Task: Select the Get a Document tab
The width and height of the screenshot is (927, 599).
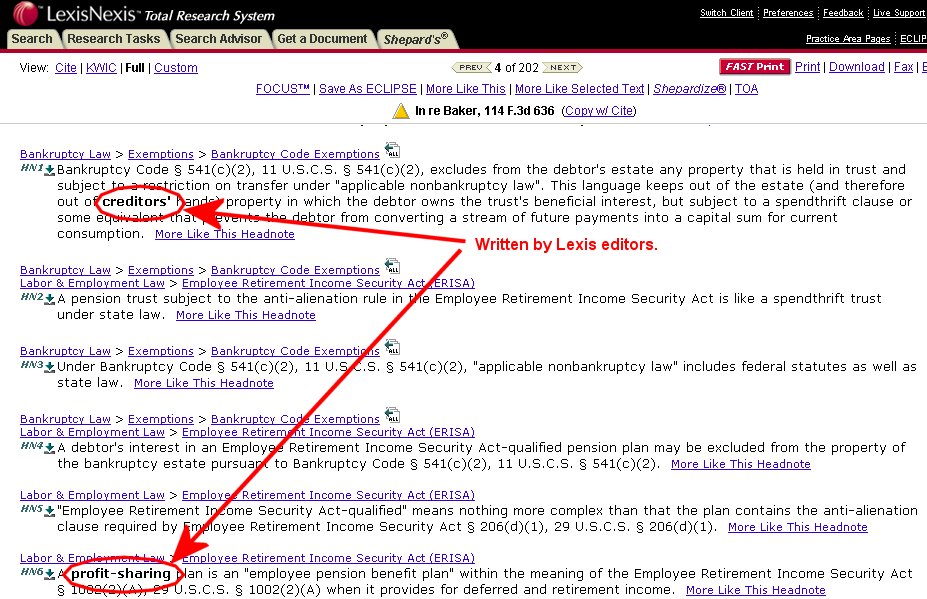Action: point(322,39)
